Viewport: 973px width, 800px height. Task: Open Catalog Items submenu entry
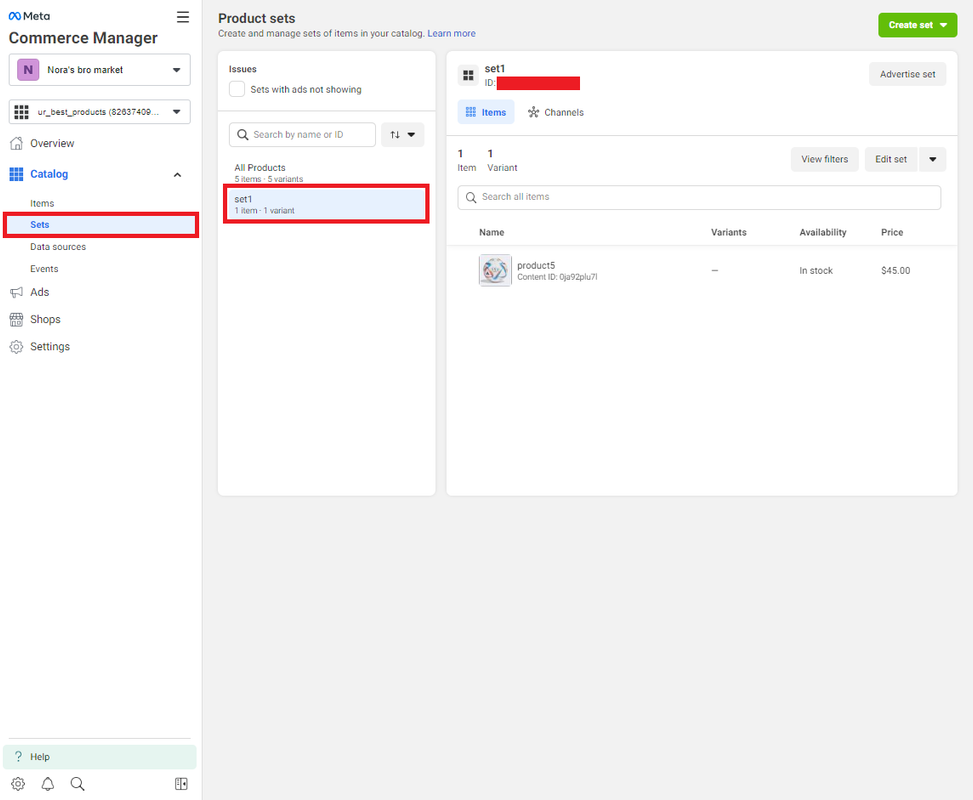42,204
